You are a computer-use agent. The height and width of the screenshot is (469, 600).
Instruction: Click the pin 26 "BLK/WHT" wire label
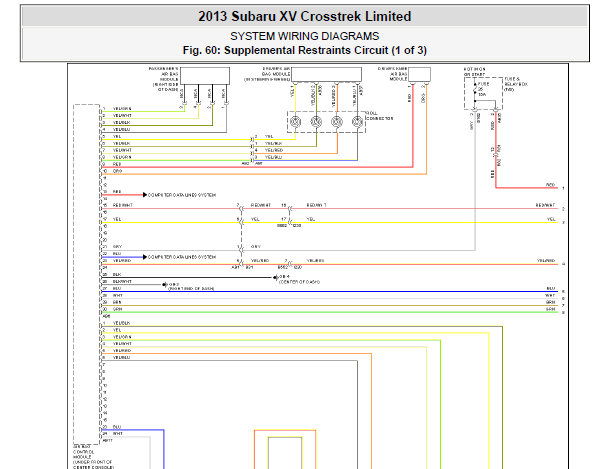(x=122, y=282)
